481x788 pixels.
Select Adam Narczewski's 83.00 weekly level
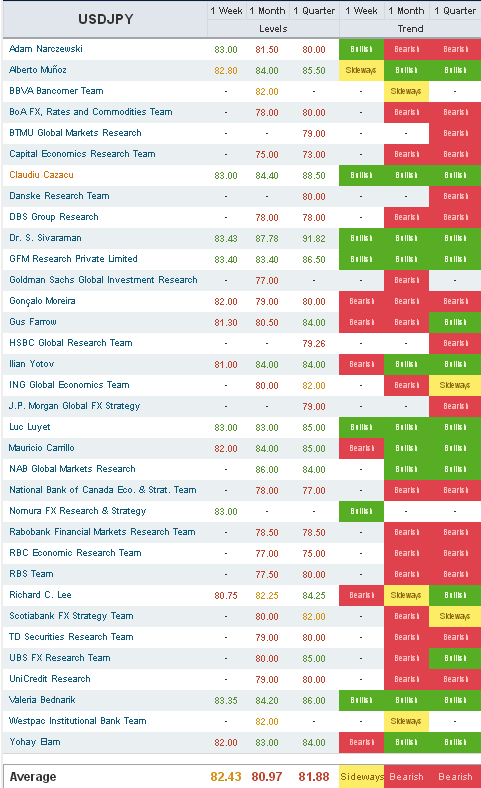[226, 50]
